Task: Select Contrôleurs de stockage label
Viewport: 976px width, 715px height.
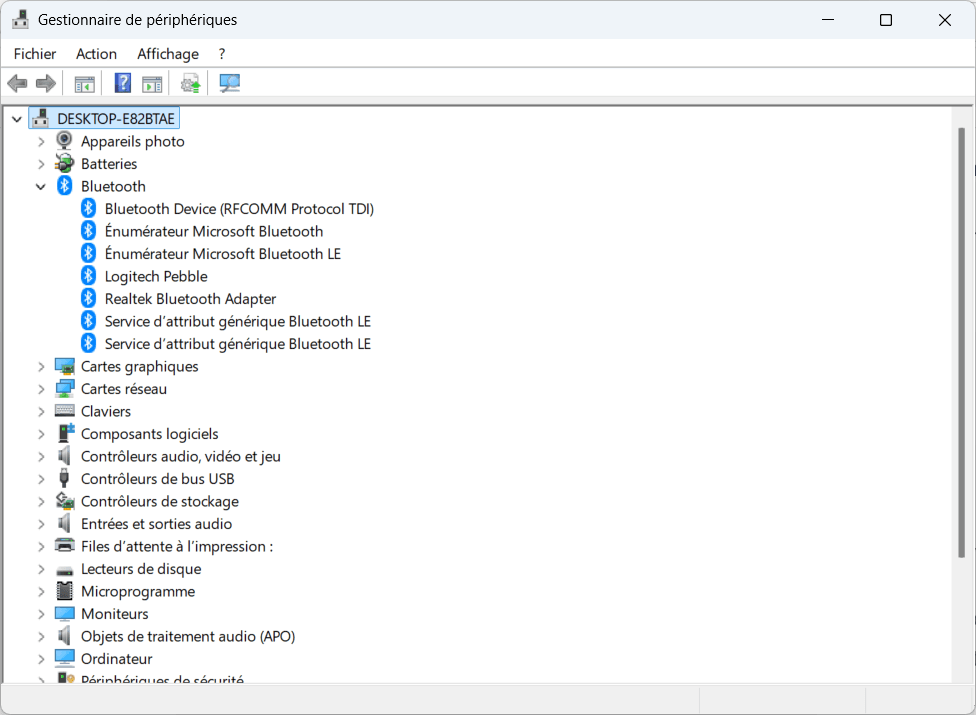Action: coord(160,501)
